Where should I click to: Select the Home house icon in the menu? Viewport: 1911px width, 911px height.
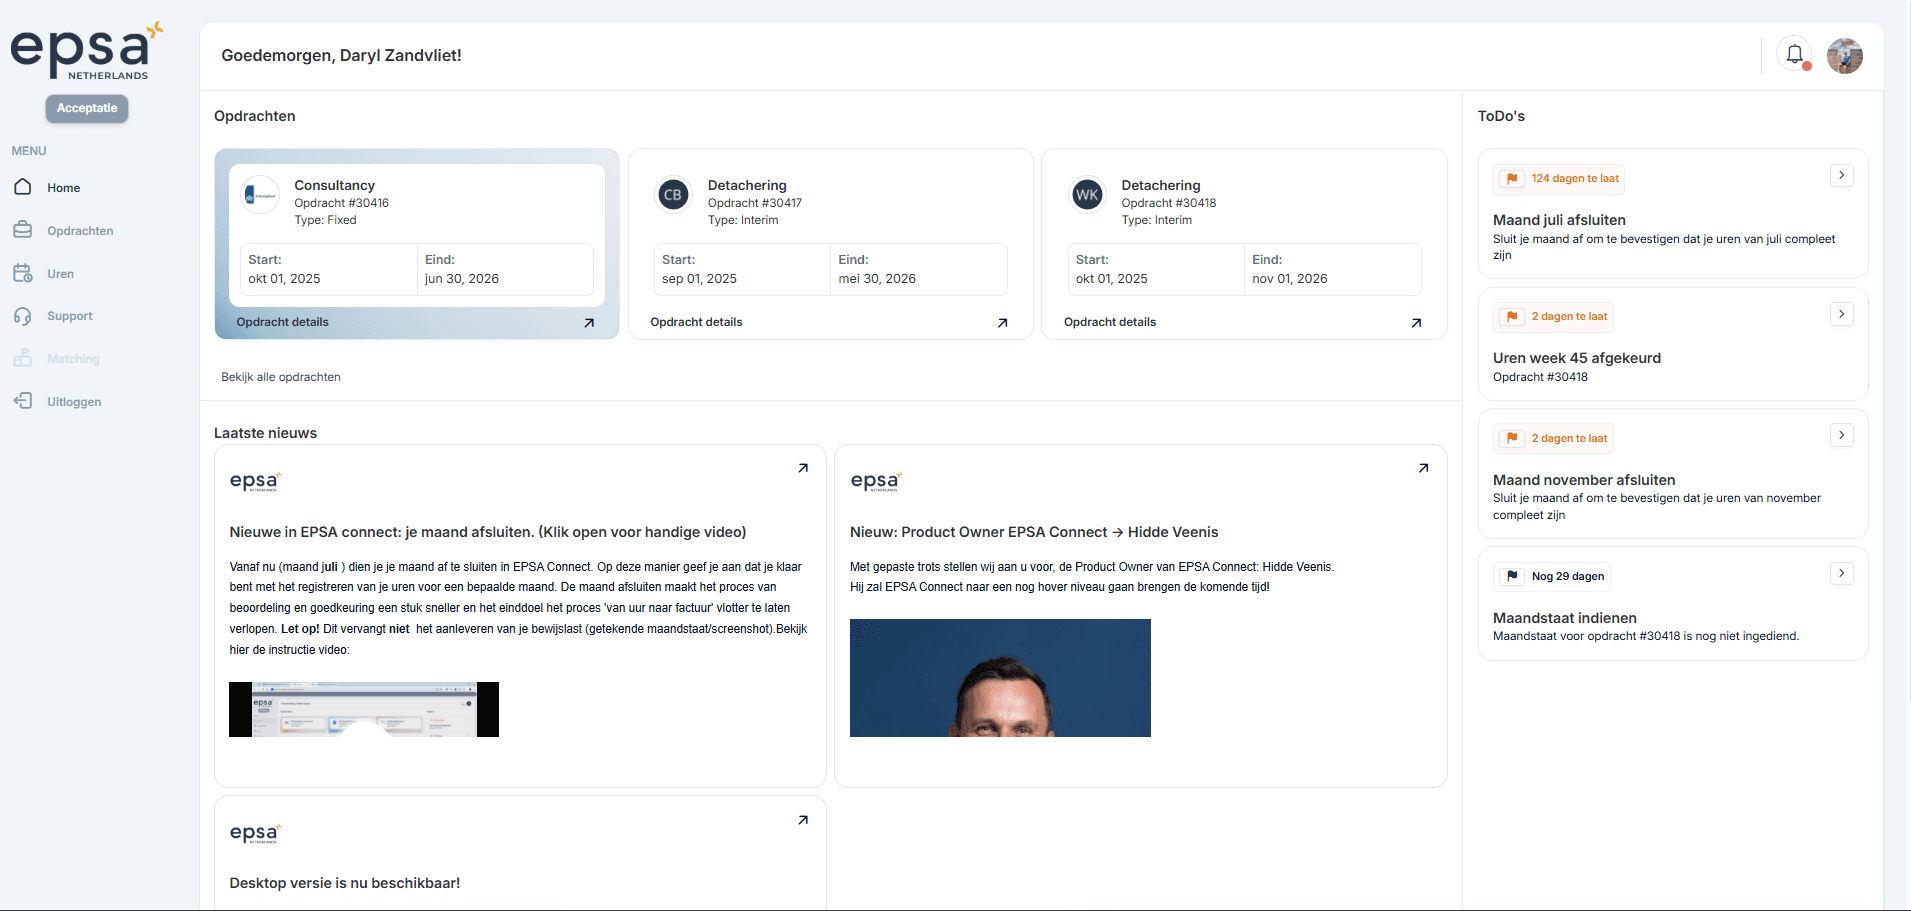(x=23, y=187)
